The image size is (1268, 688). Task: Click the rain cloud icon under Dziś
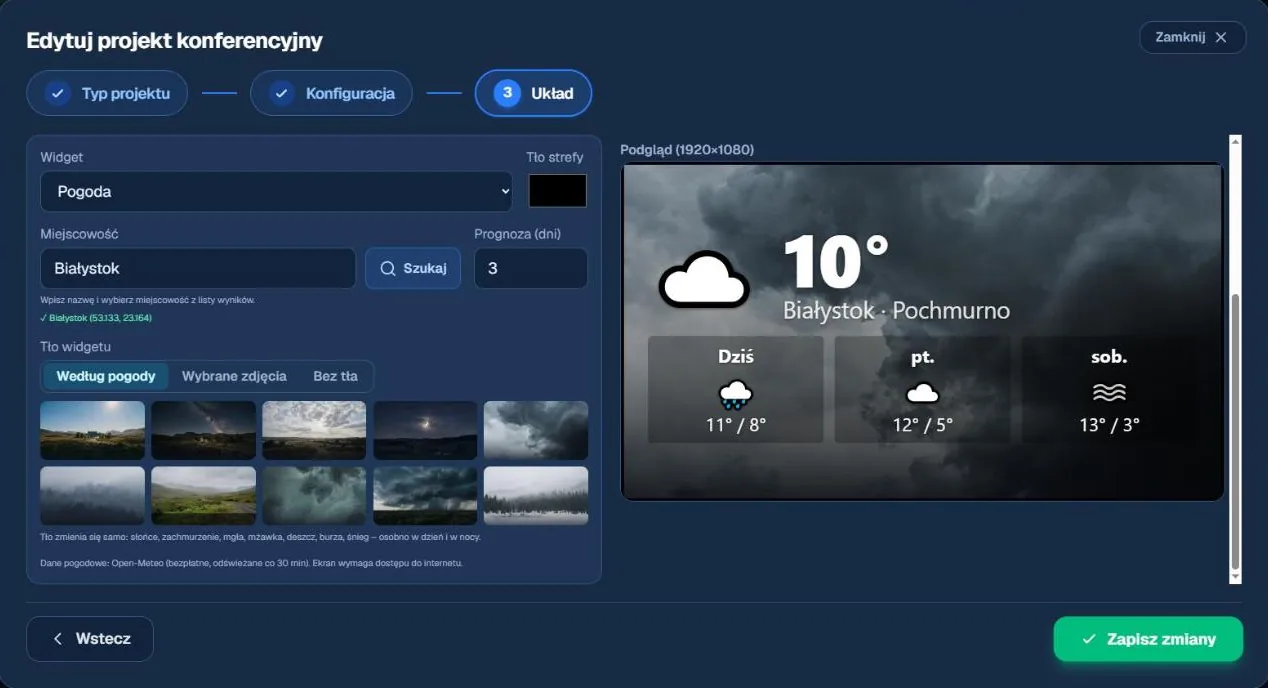coord(735,394)
